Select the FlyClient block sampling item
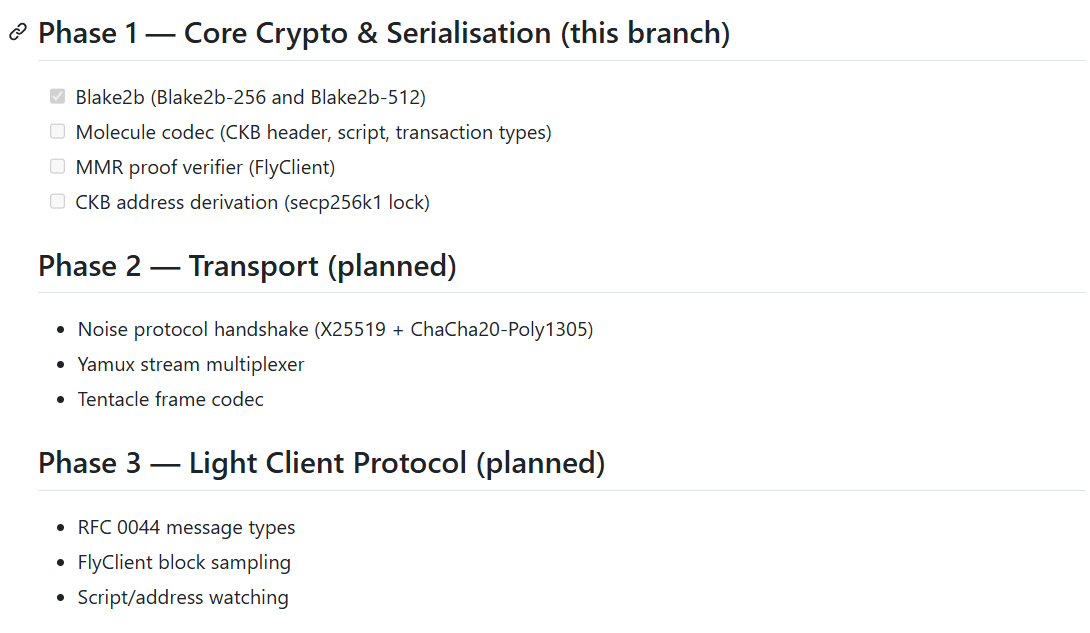This screenshot has width=1090, height=633. 184,562
